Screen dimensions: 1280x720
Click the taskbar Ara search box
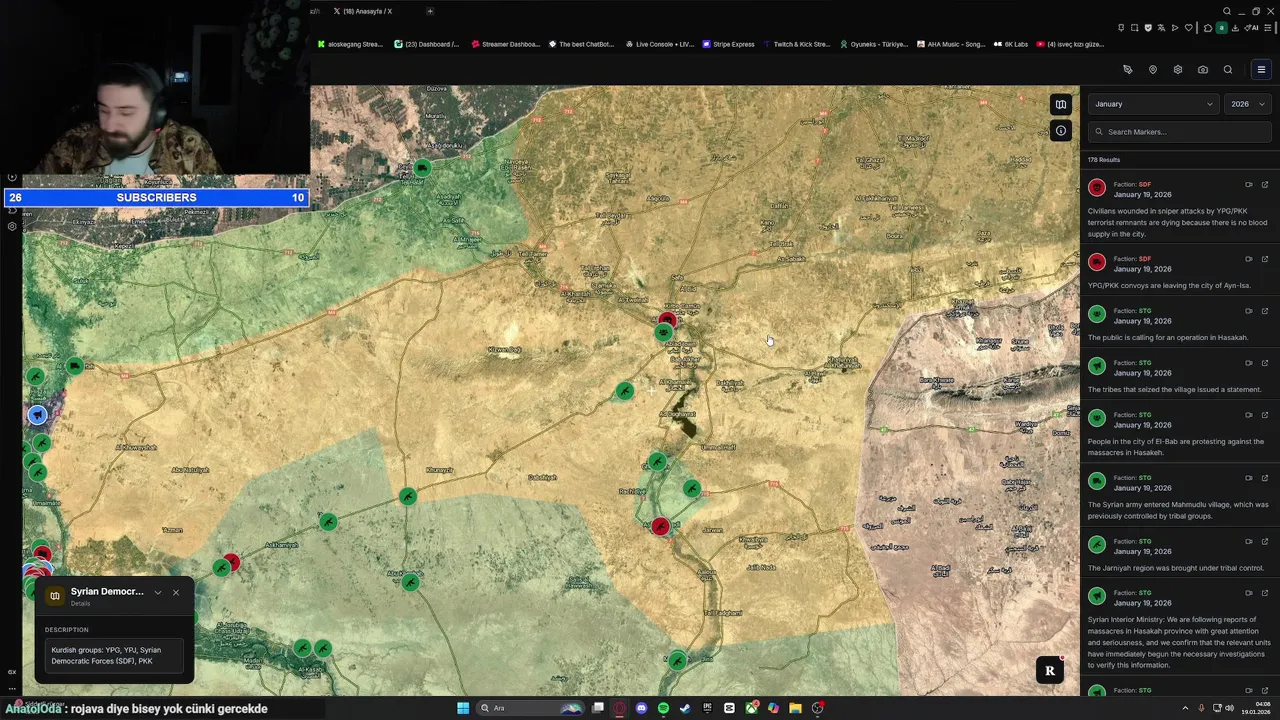[531, 708]
